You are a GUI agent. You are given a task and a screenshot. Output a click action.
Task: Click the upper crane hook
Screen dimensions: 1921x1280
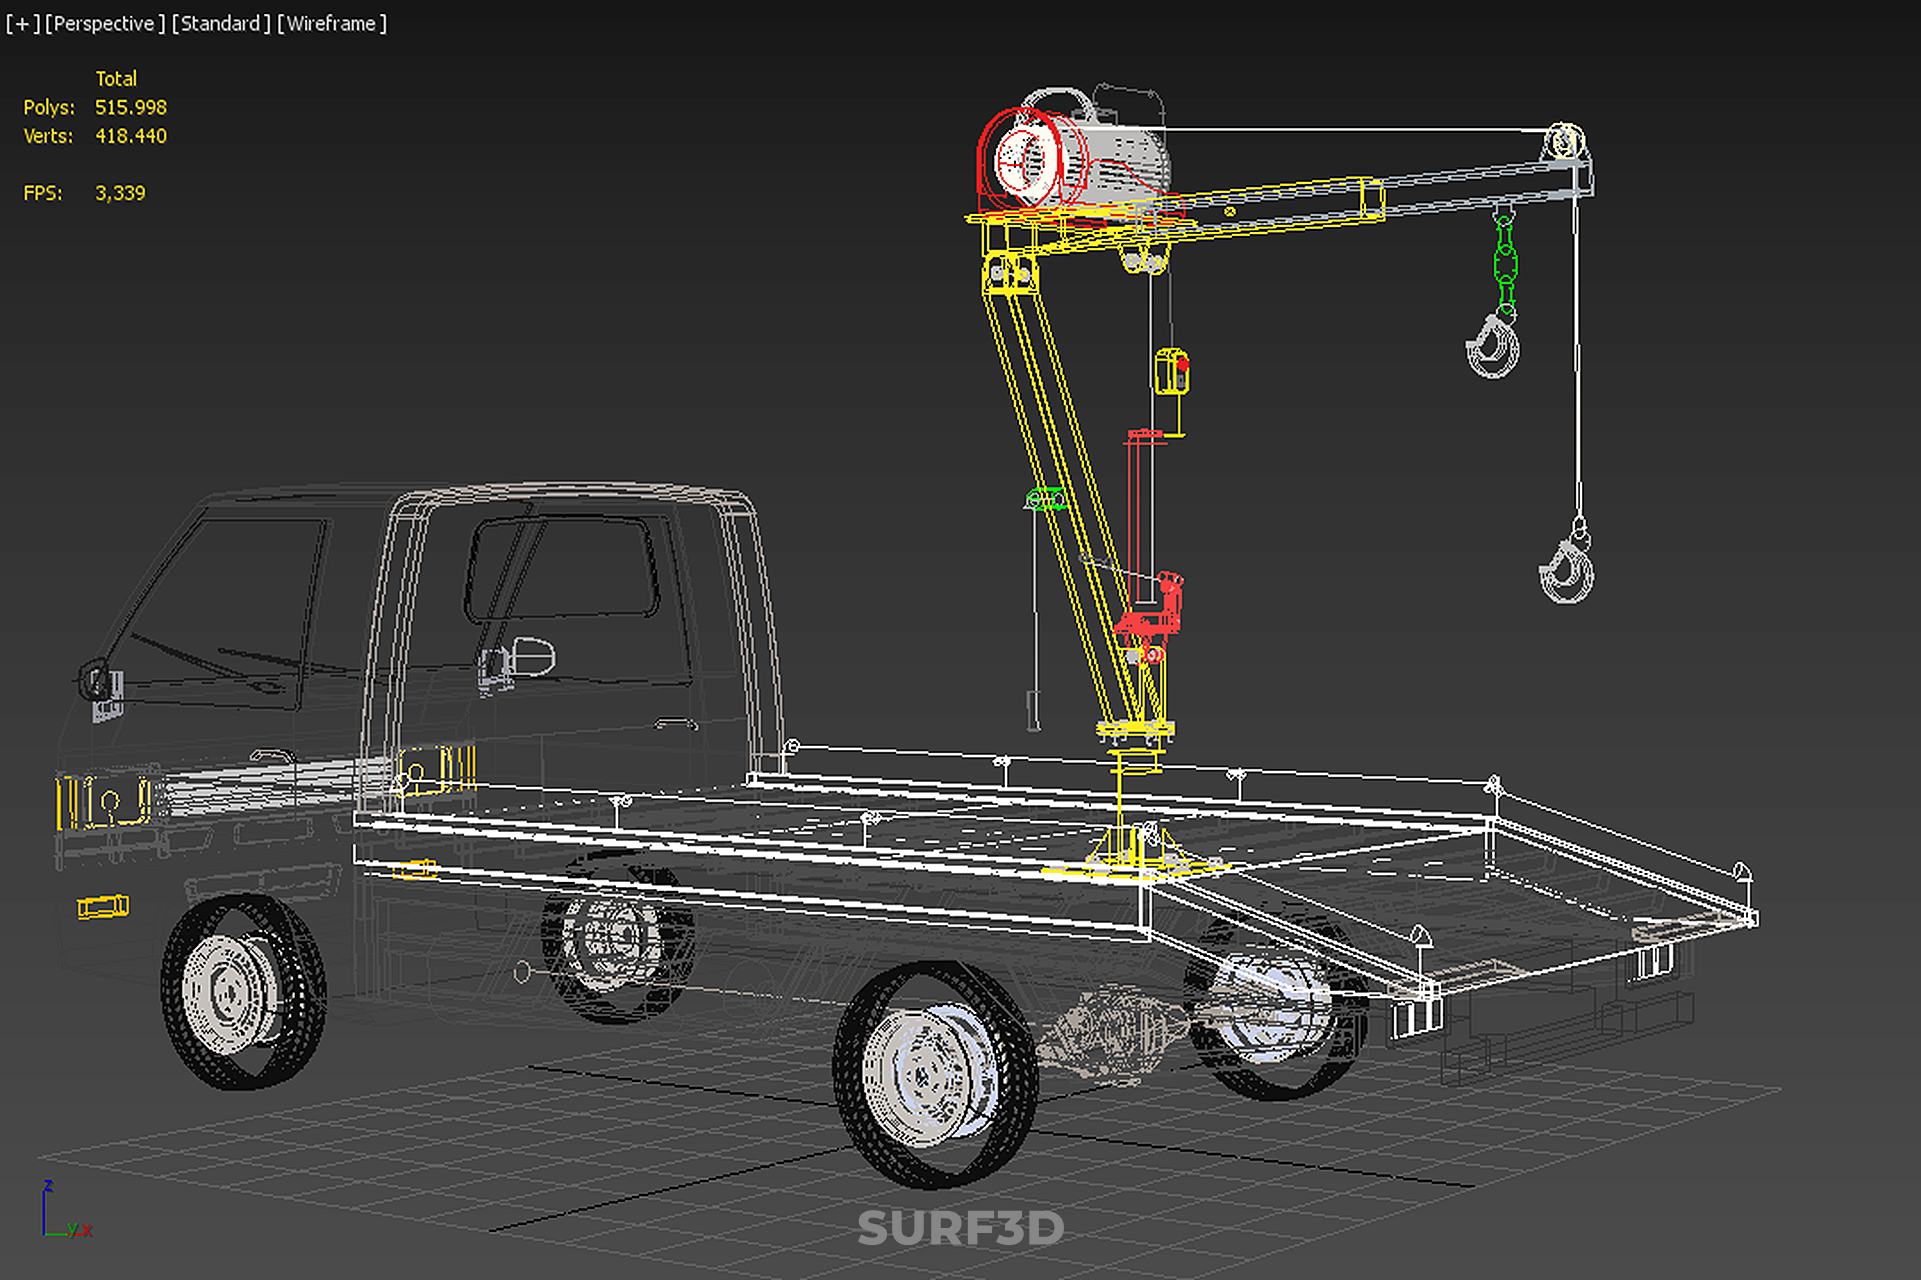click(1493, 346)
